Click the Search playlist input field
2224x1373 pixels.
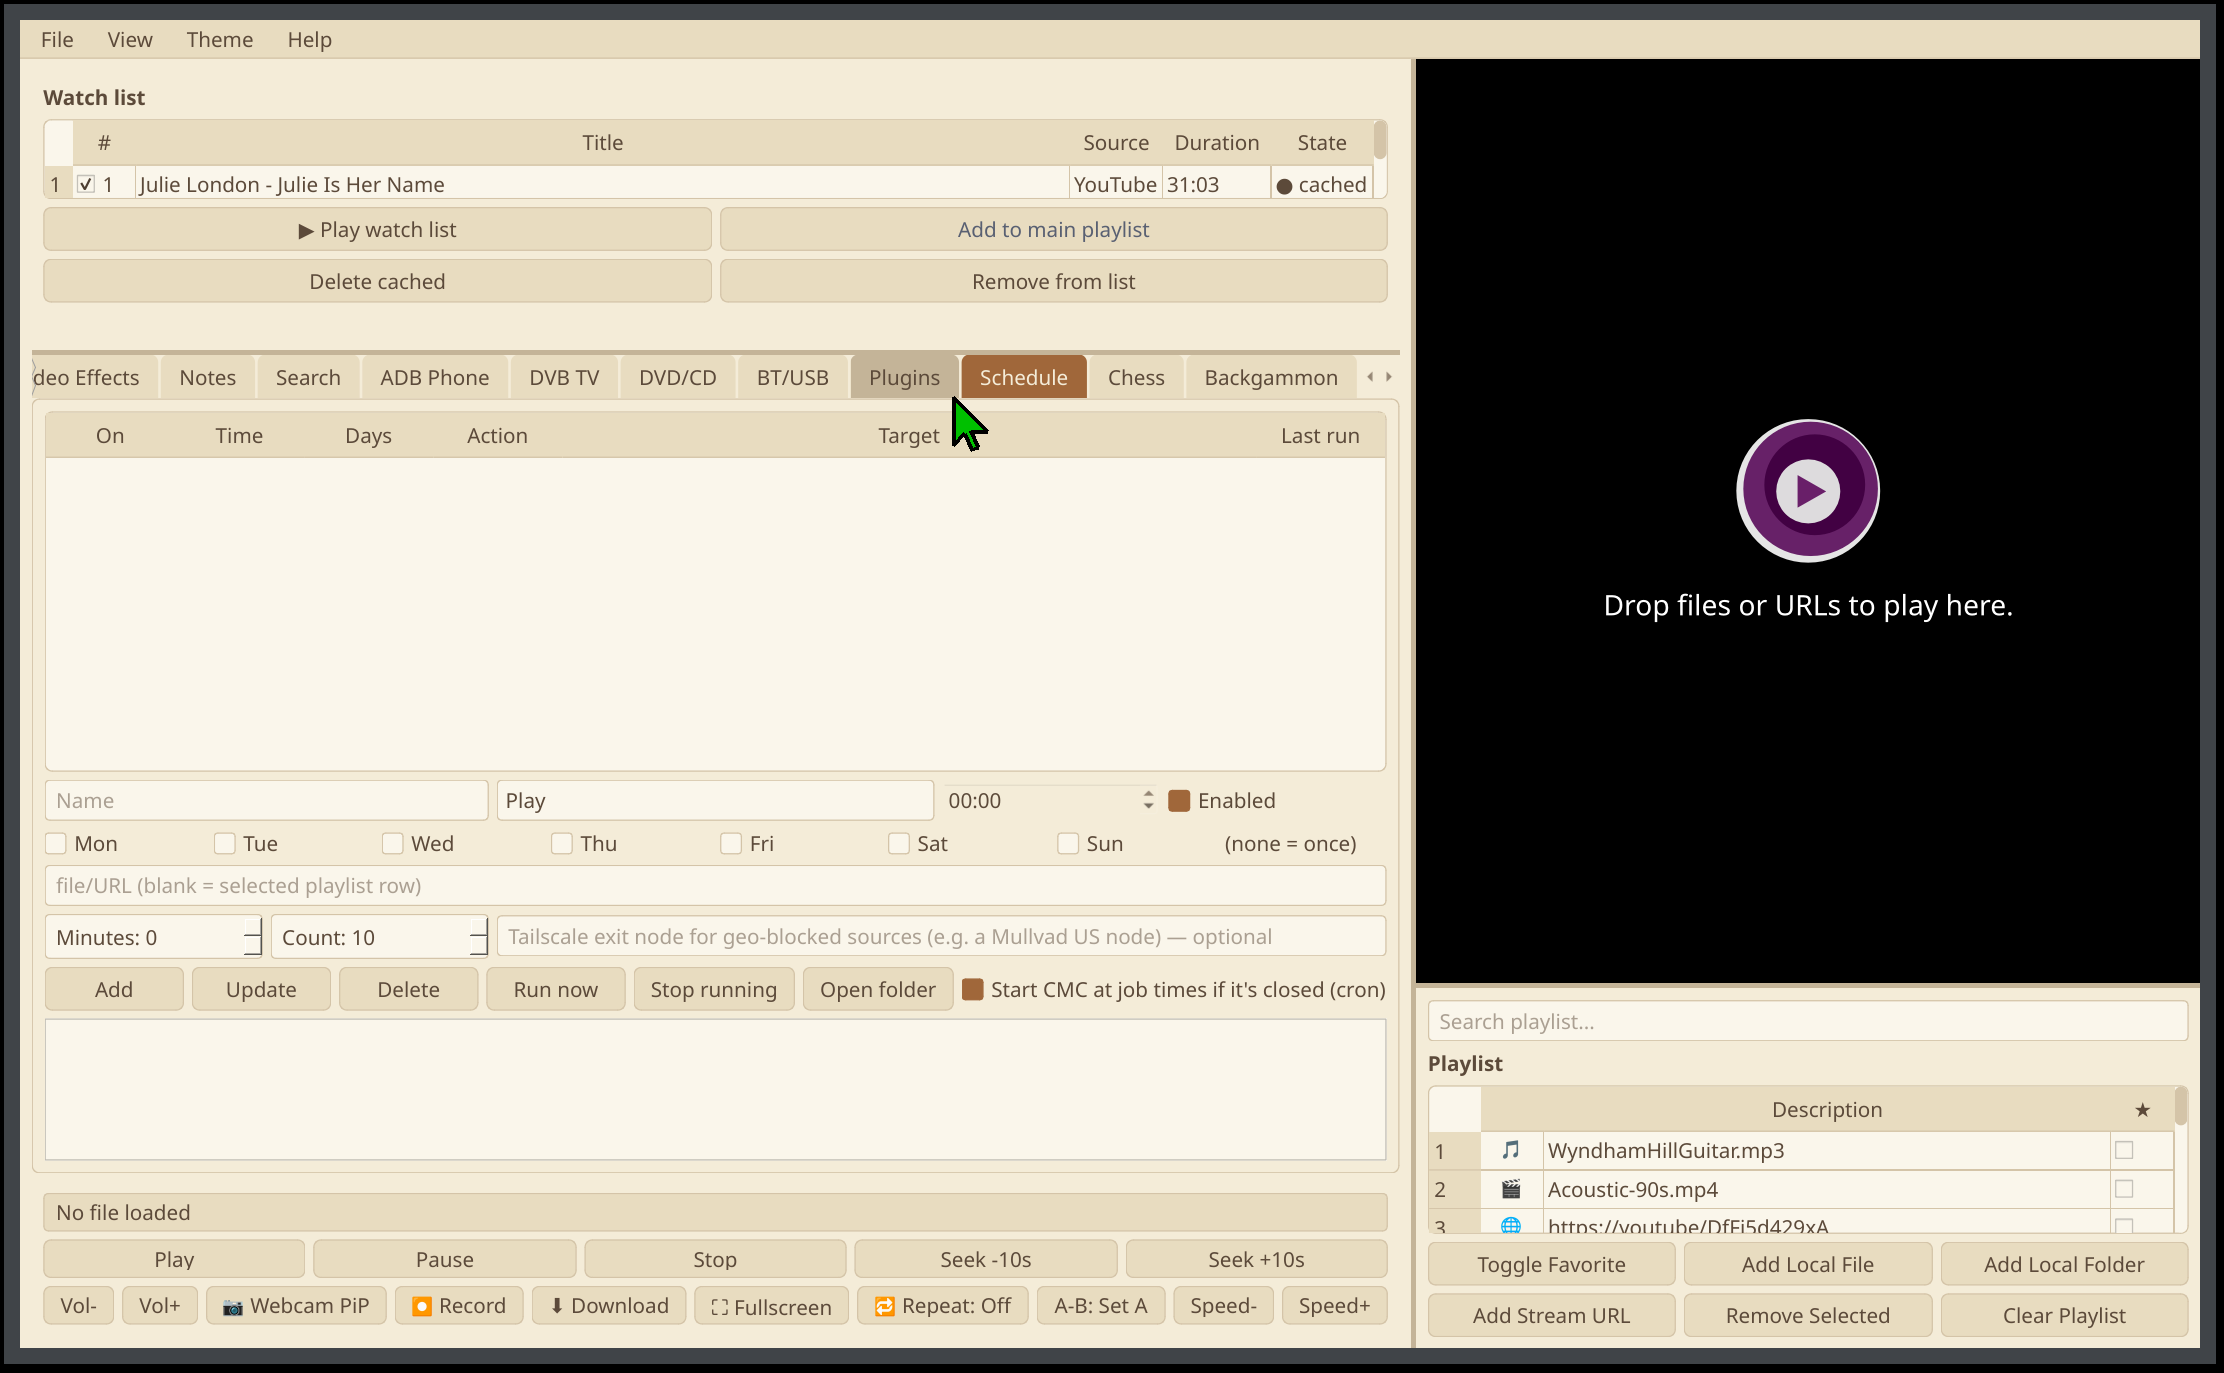coord(1808,1022)
